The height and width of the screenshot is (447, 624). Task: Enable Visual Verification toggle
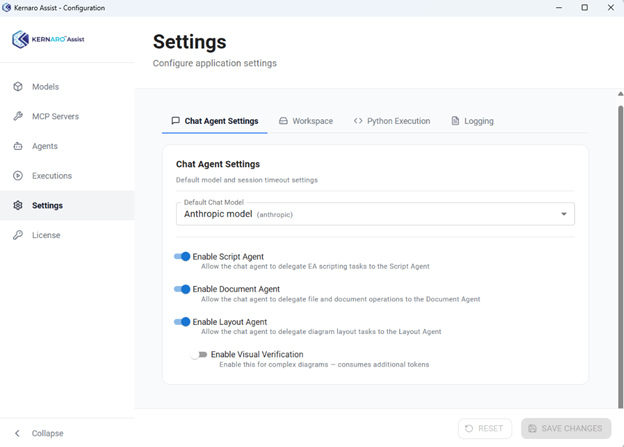point(199,354)
